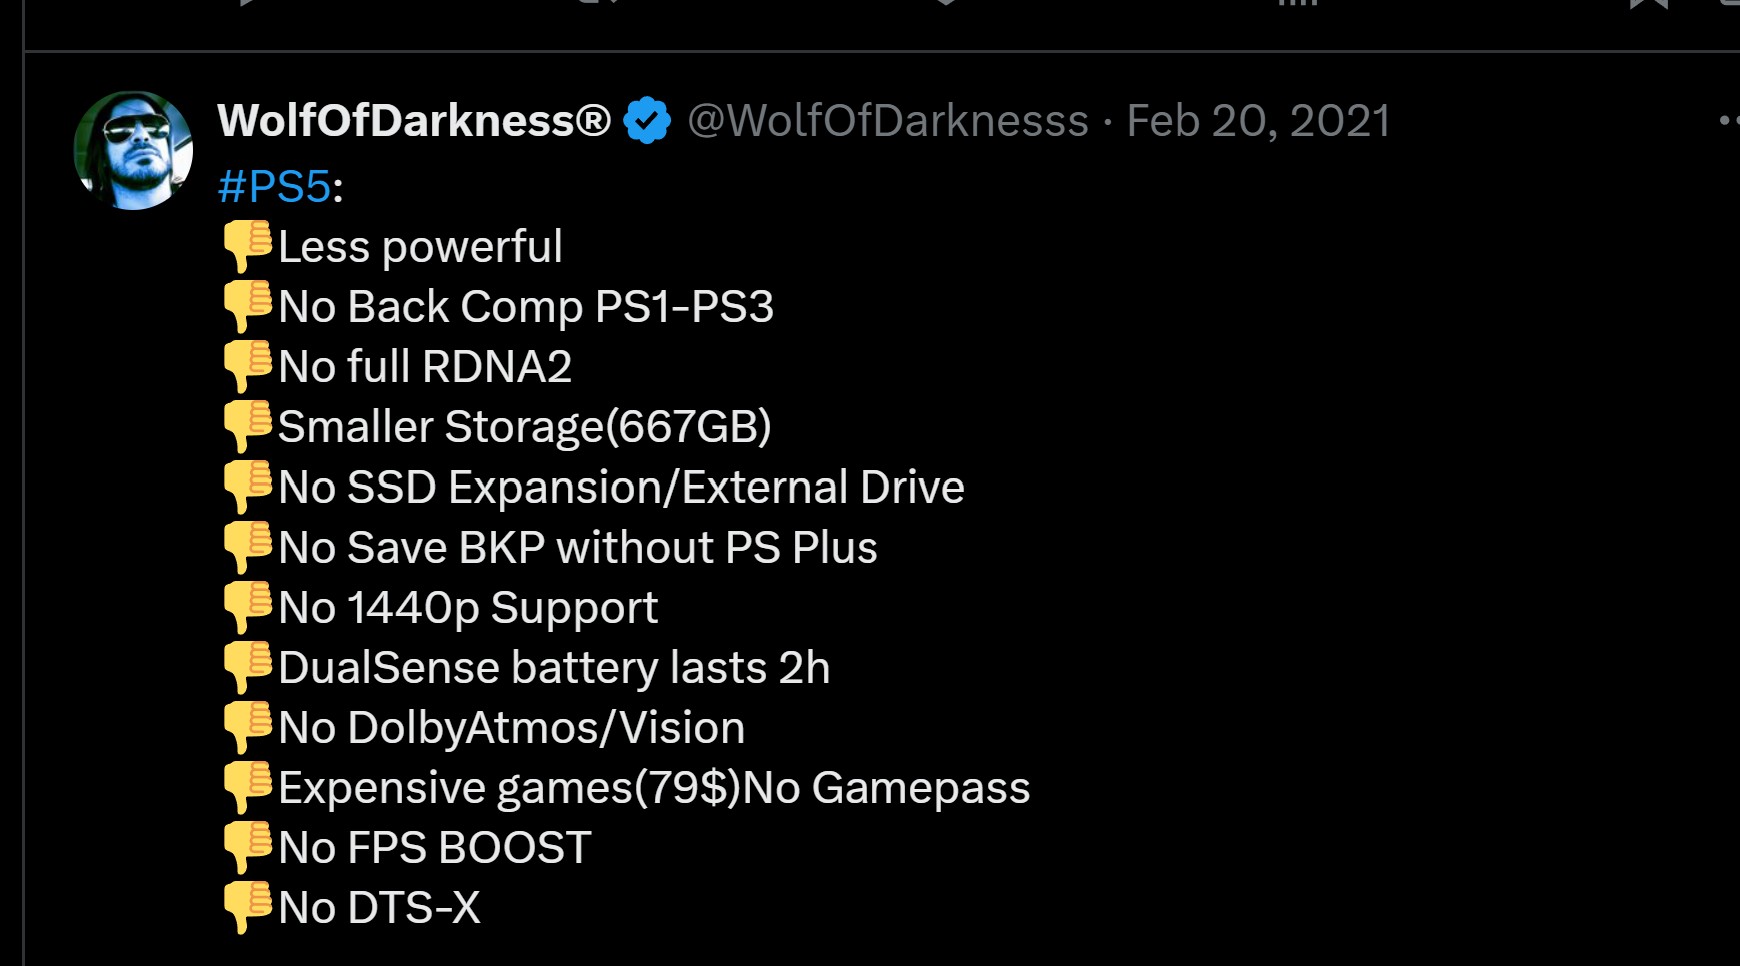Viewport: 1740px width, 966px height.
Task: Open the Feb 20, 2021 tweet permalink
Action: point(1257,120)
